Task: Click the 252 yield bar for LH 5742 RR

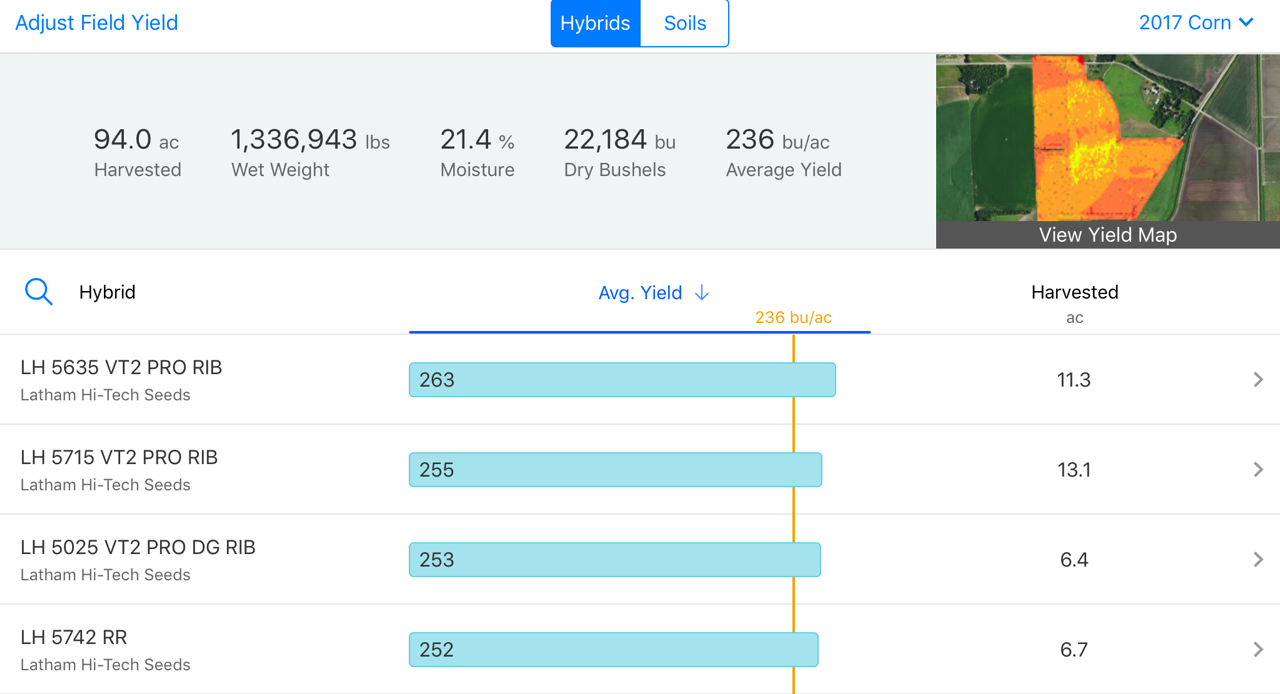Action: coord(613,650)
